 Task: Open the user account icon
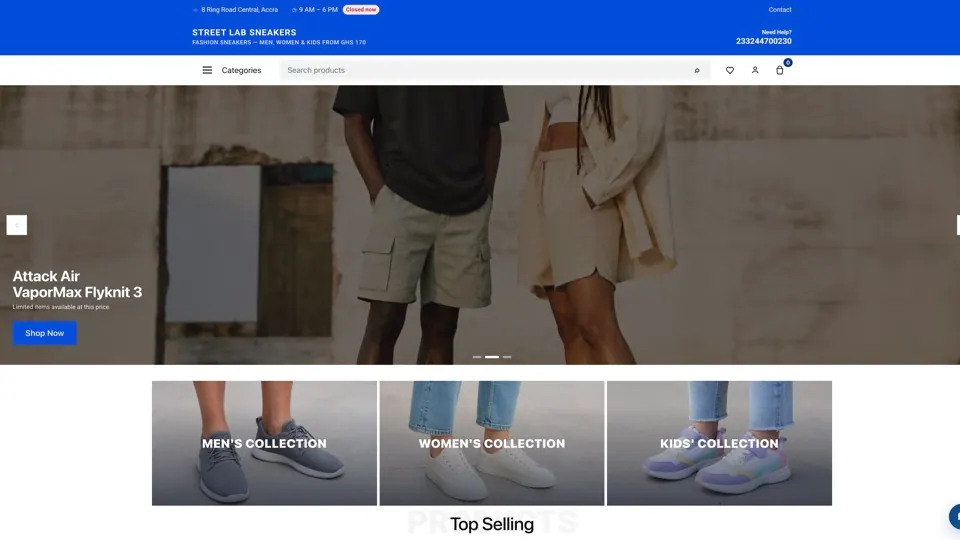point(755,70)
